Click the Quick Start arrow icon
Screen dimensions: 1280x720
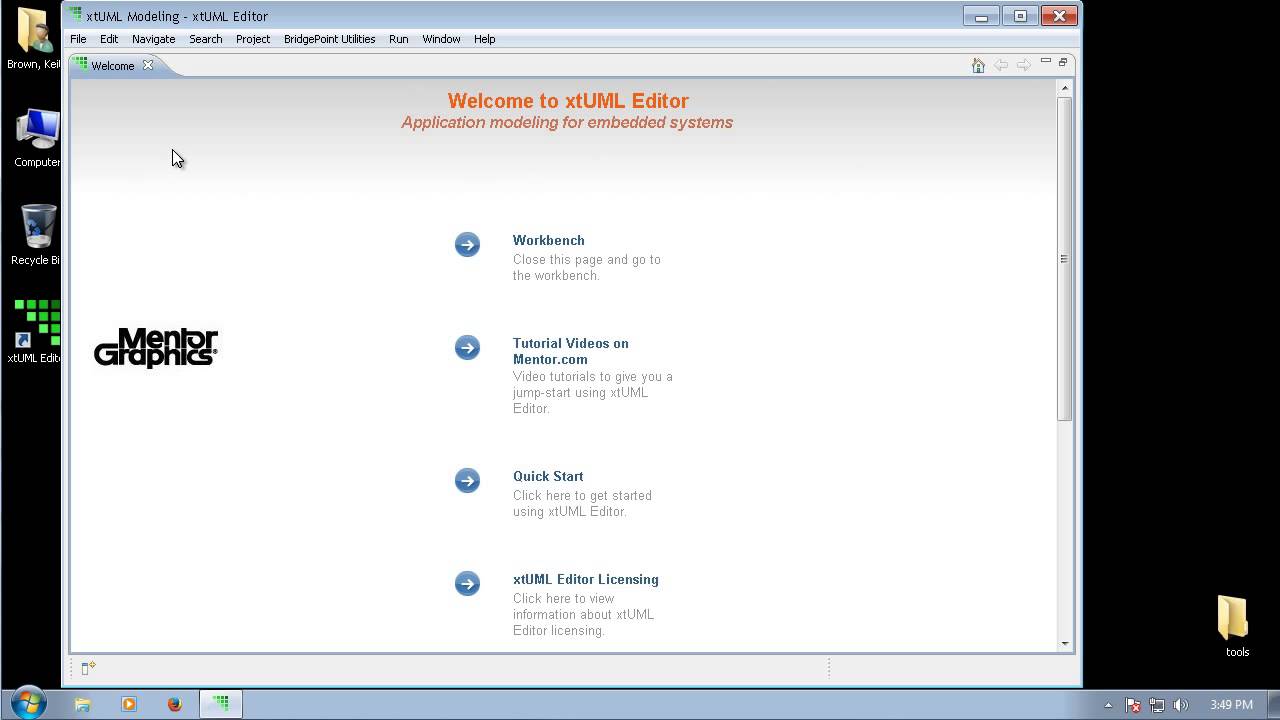pyautogui.click(x=467, y=480)
